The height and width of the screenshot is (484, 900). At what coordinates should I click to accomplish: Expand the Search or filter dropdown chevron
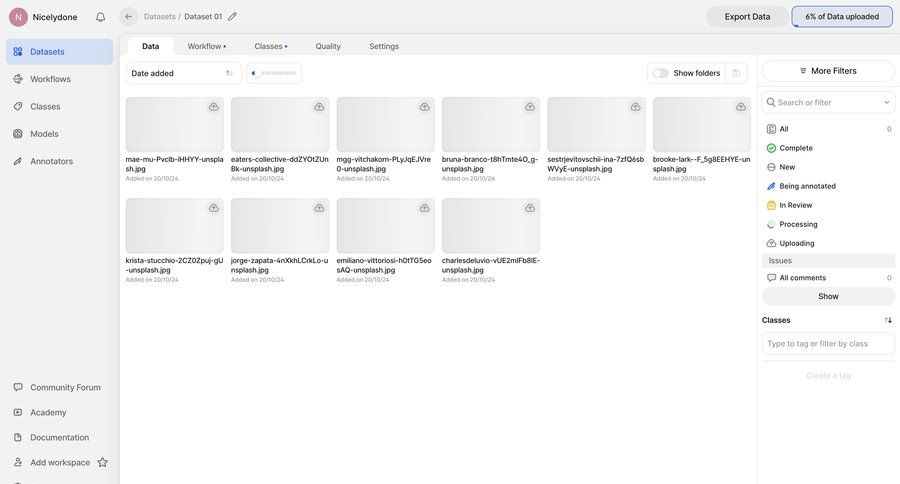click(x=886, y=103)
